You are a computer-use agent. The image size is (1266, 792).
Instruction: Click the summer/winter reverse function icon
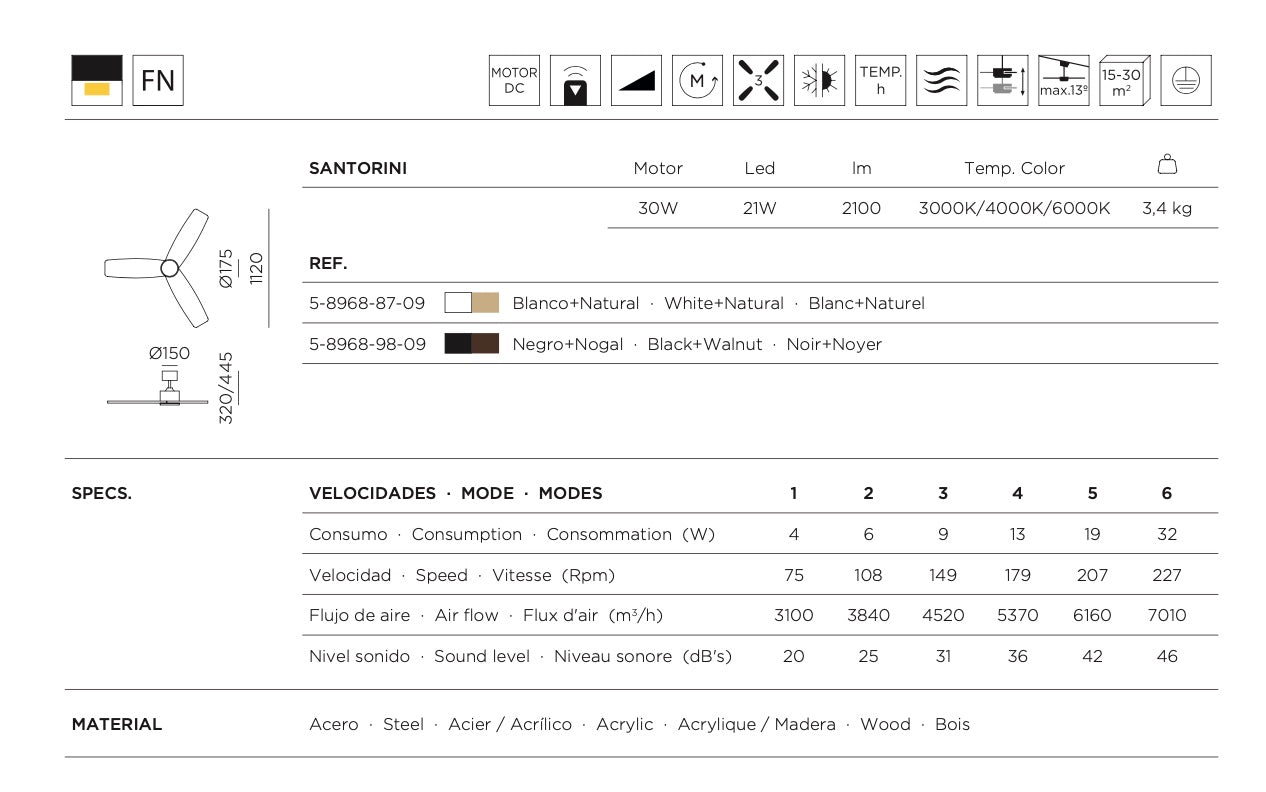(819, 81)
